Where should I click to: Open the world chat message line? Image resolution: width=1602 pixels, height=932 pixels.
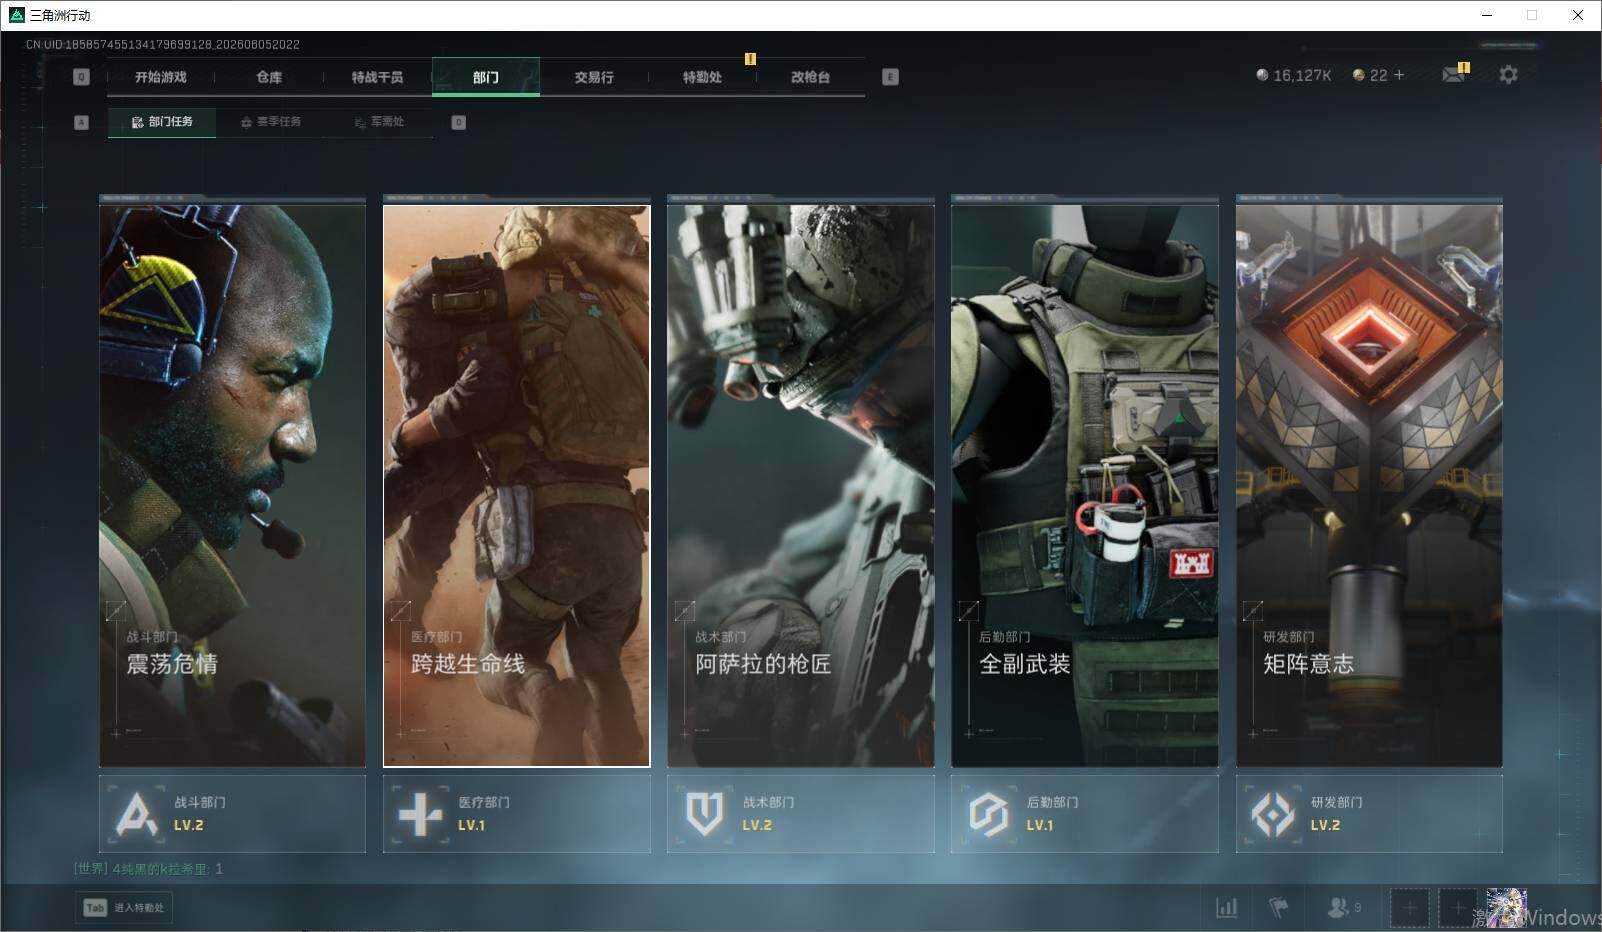pos(148,869)
